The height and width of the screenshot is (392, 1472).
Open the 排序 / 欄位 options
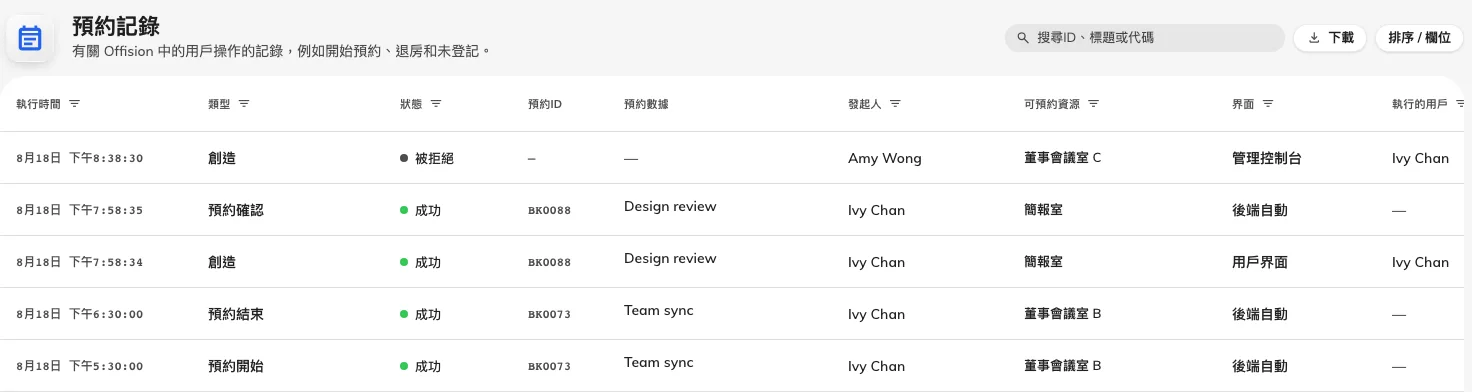[1419, 38]
